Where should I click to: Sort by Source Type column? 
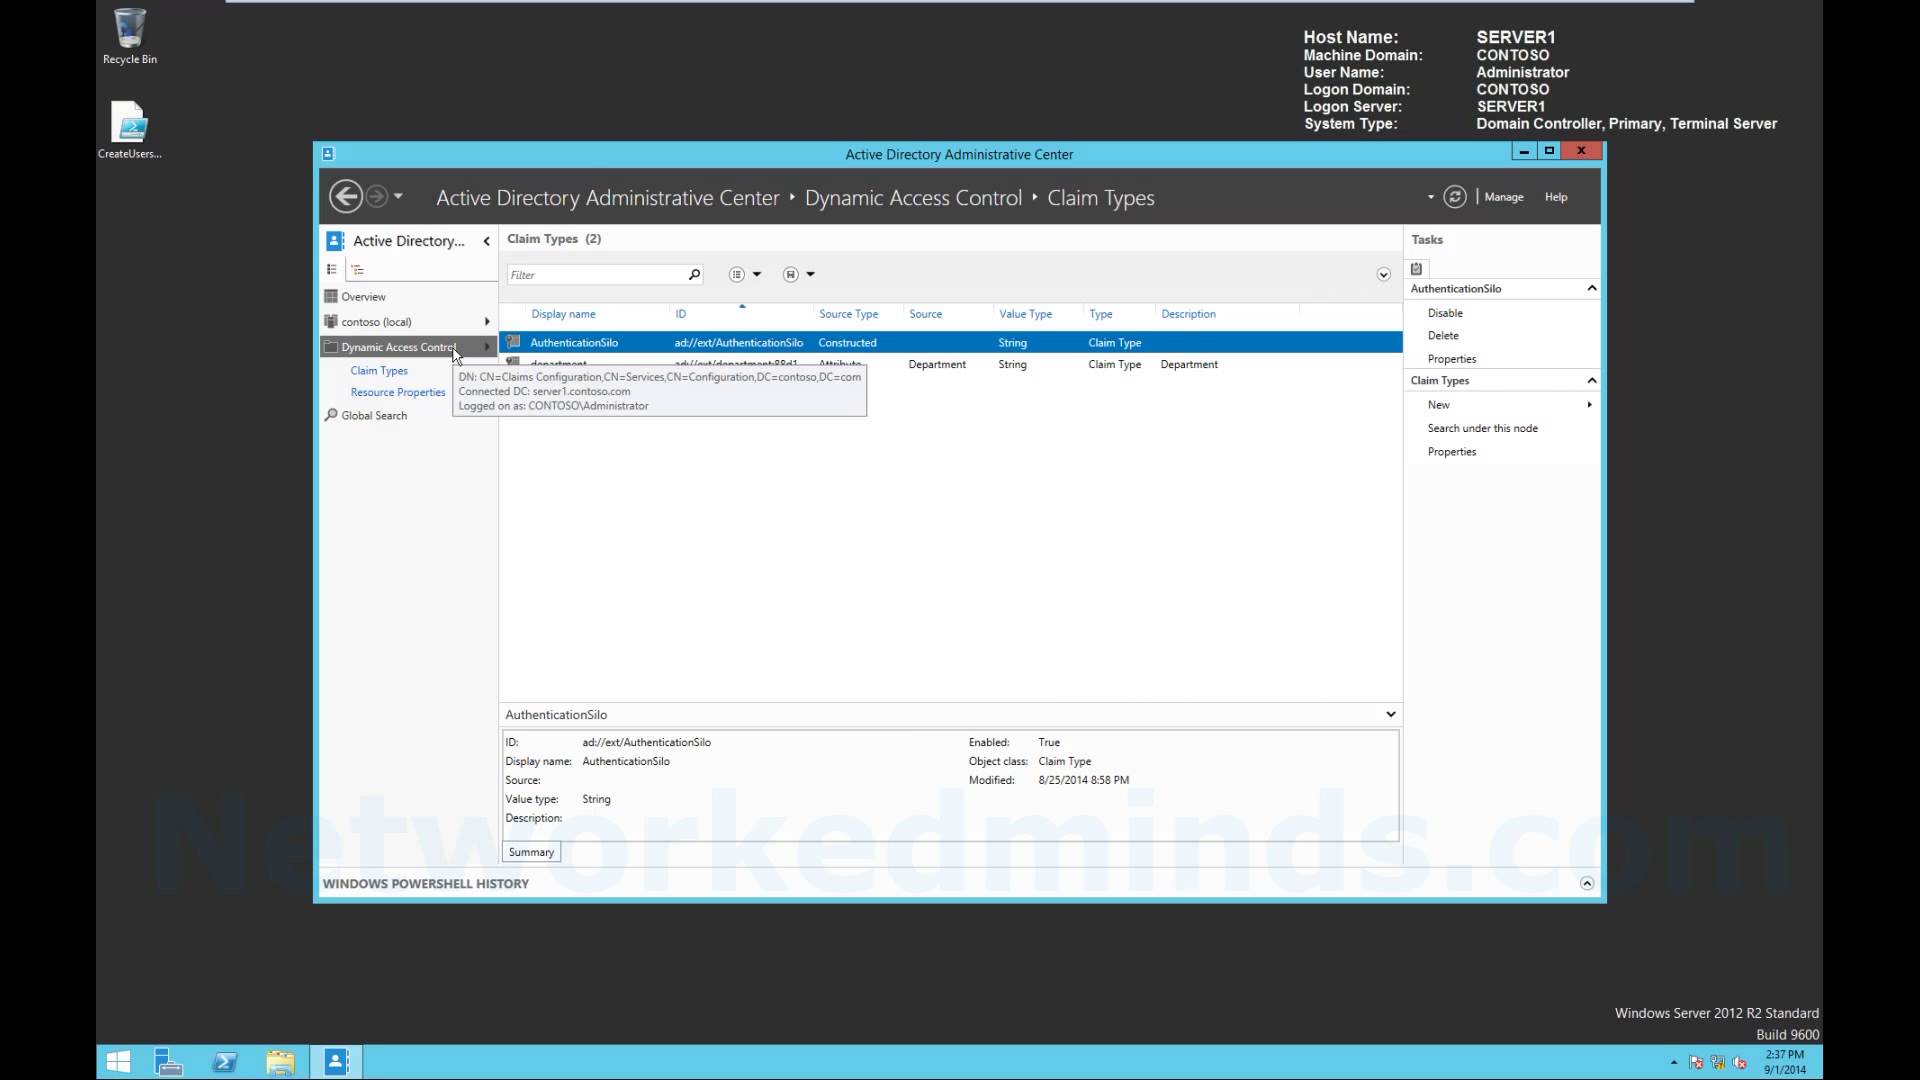pyautogui.click(x=848, y=314)
